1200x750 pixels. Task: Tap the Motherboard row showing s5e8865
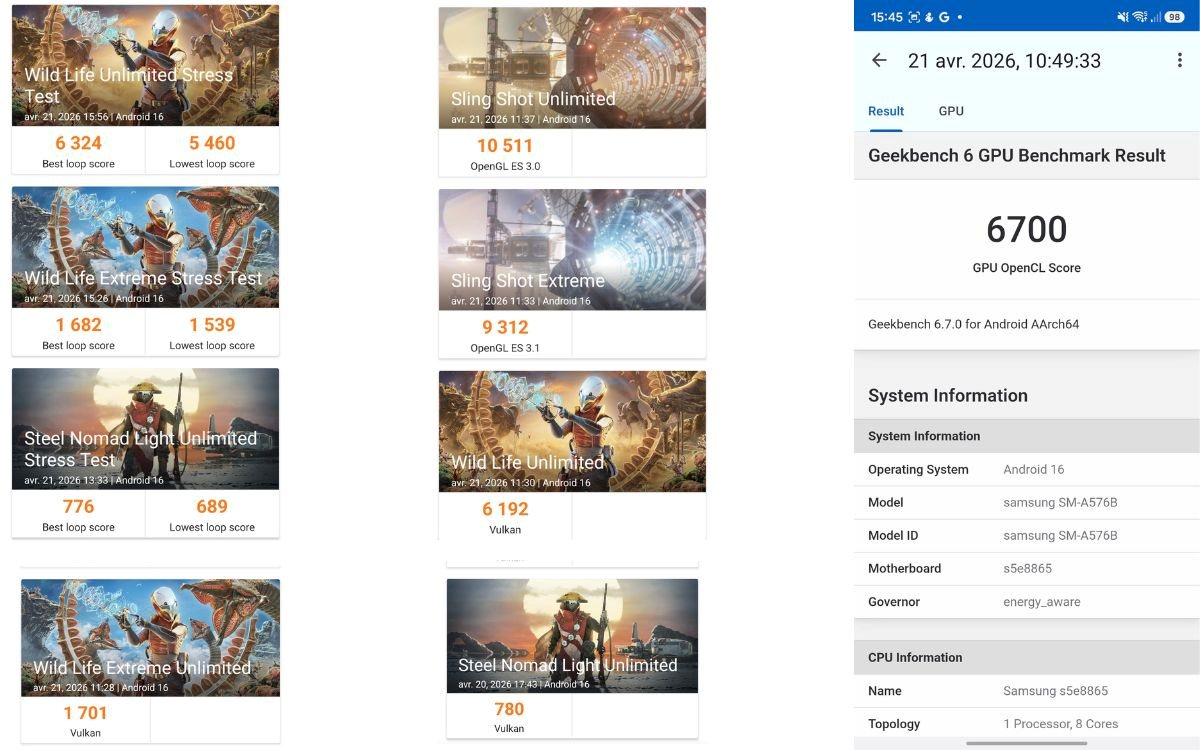[1026, 569]
